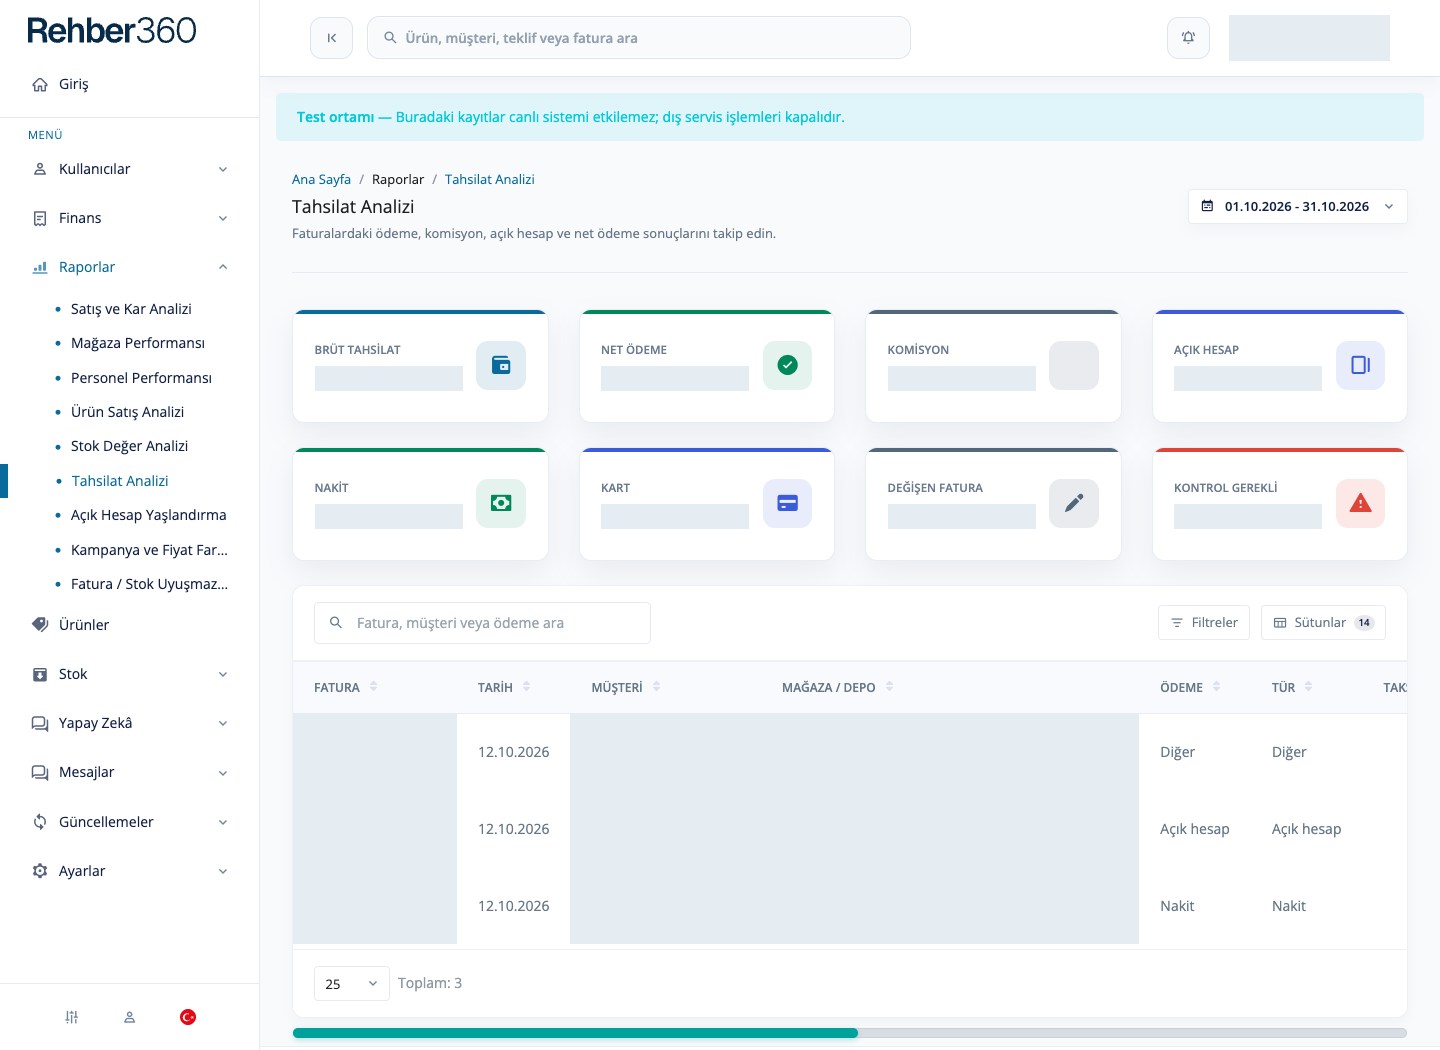Open Açık Hesap Yaşlandırma report
The image size is (1440, 1050).
click(x=148, y=515)
